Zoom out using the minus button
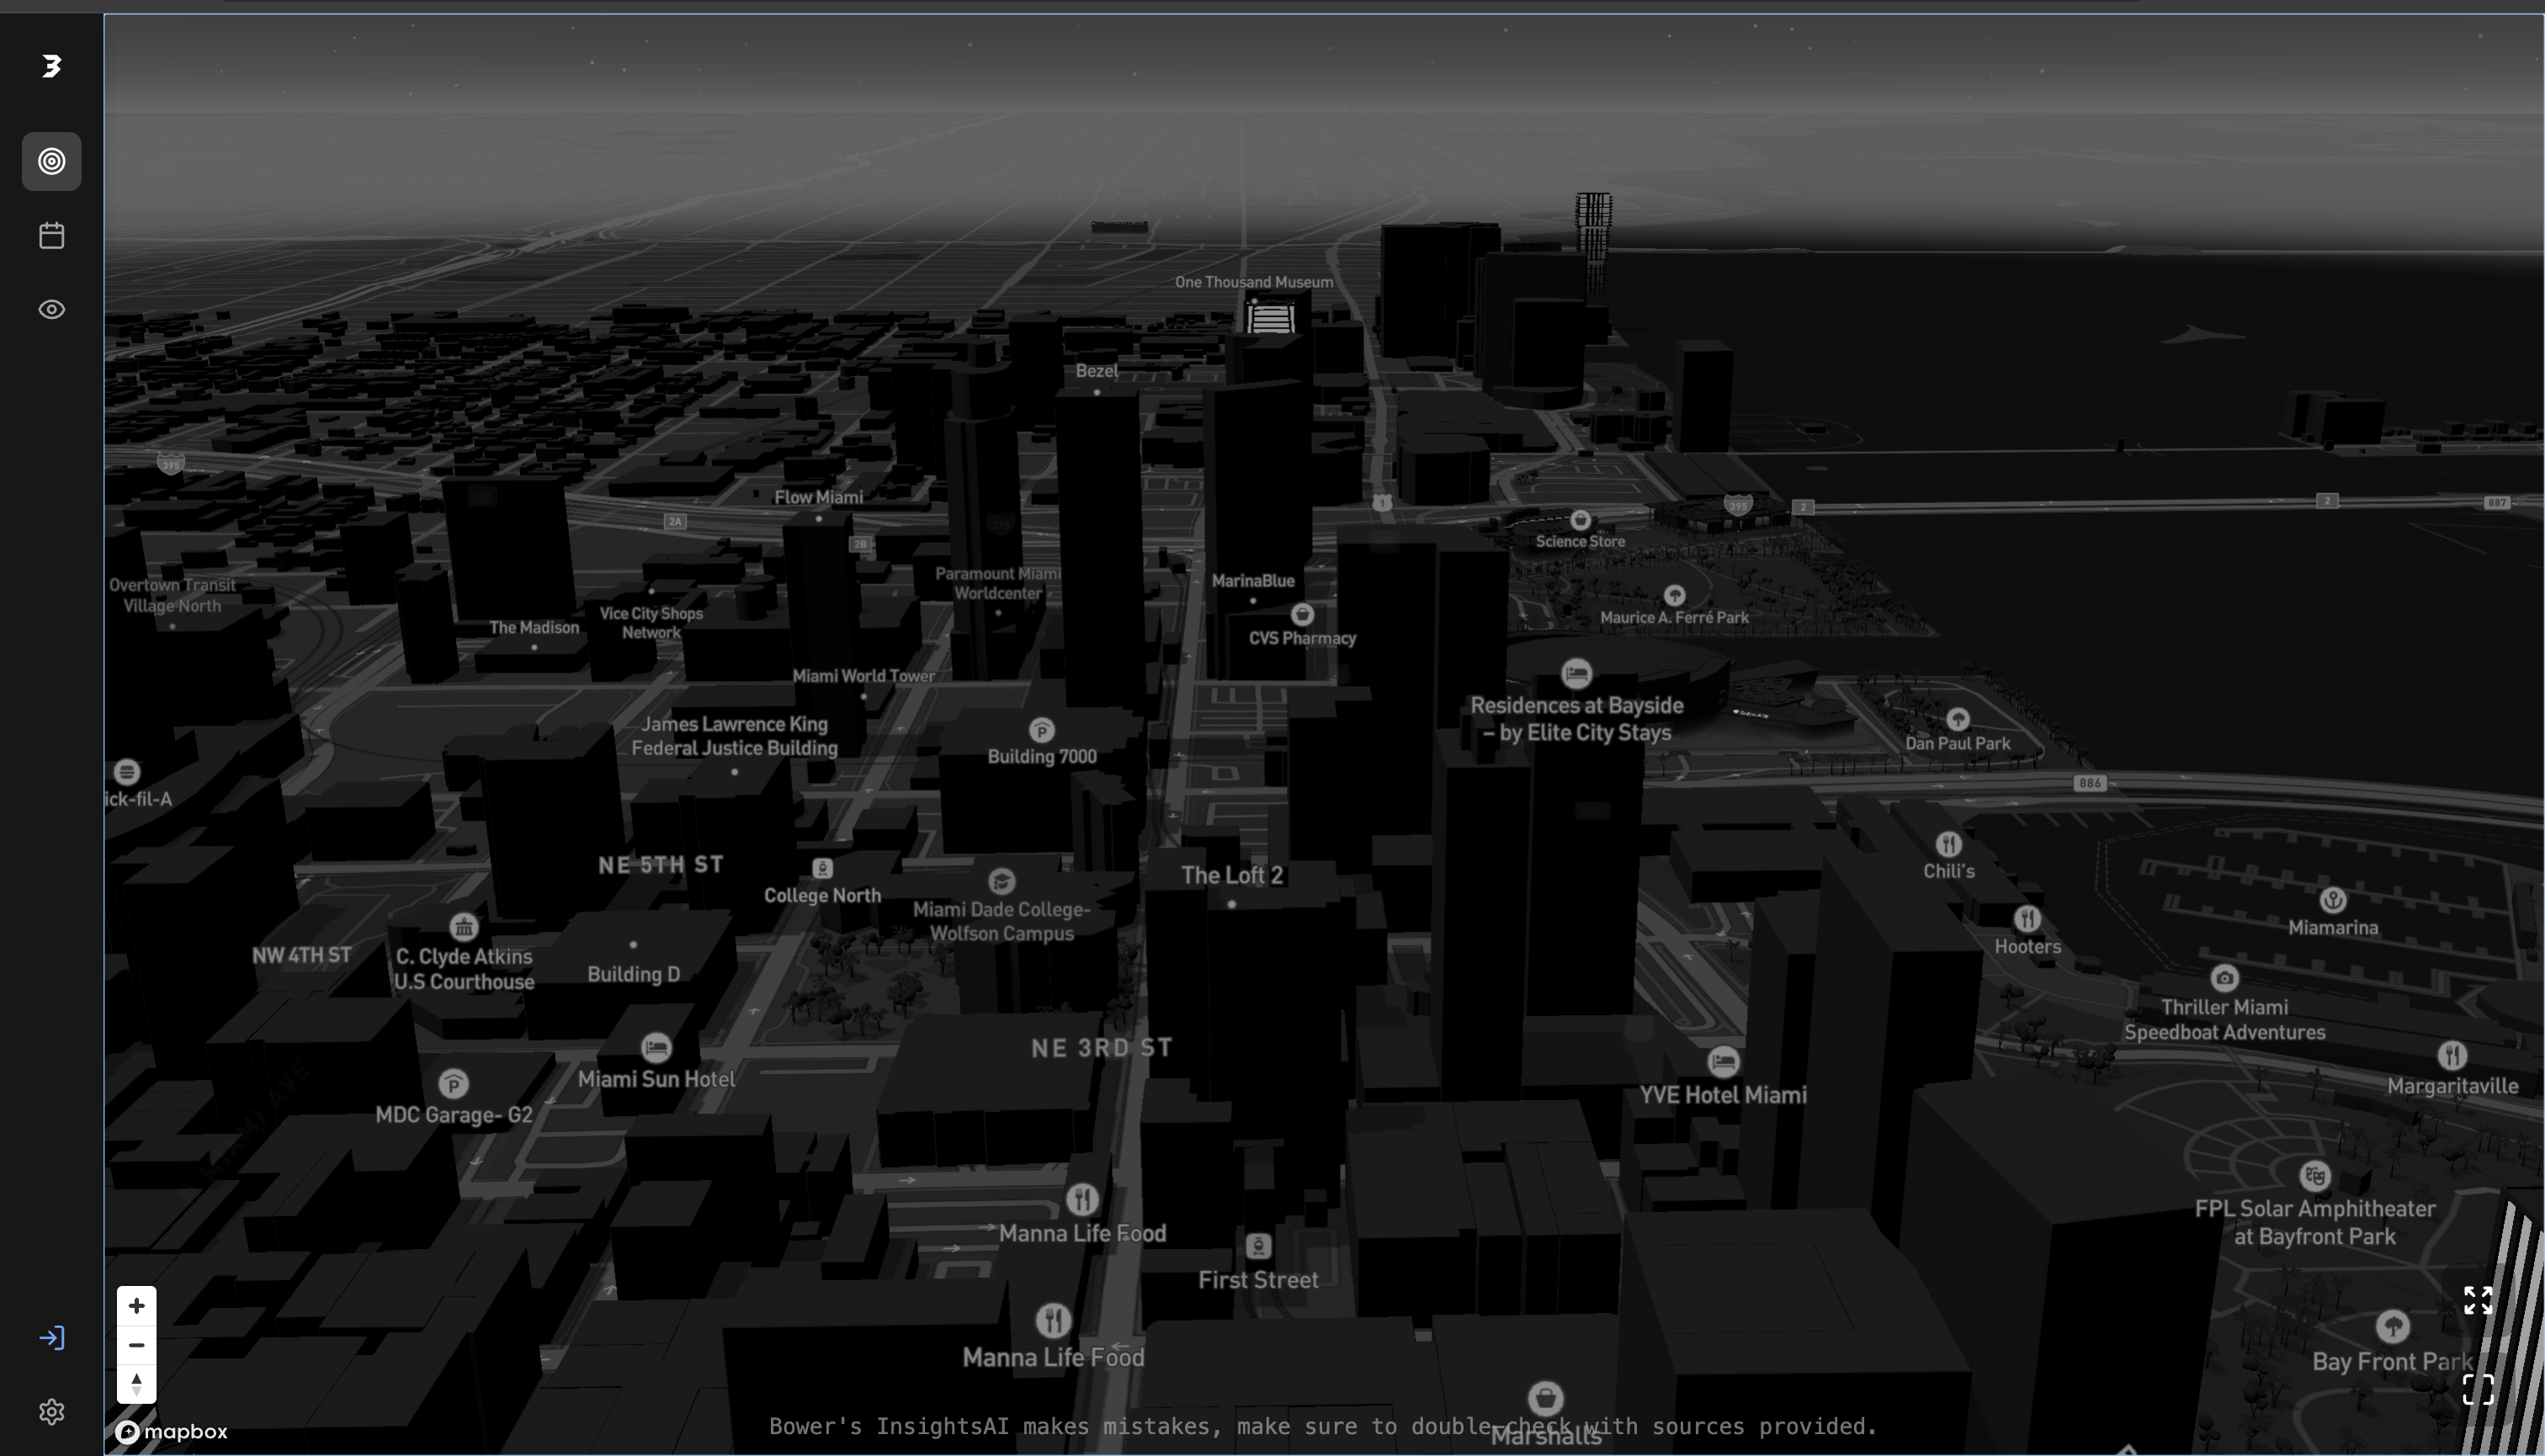2545x1456 pixels. [x=137, y=1344]
